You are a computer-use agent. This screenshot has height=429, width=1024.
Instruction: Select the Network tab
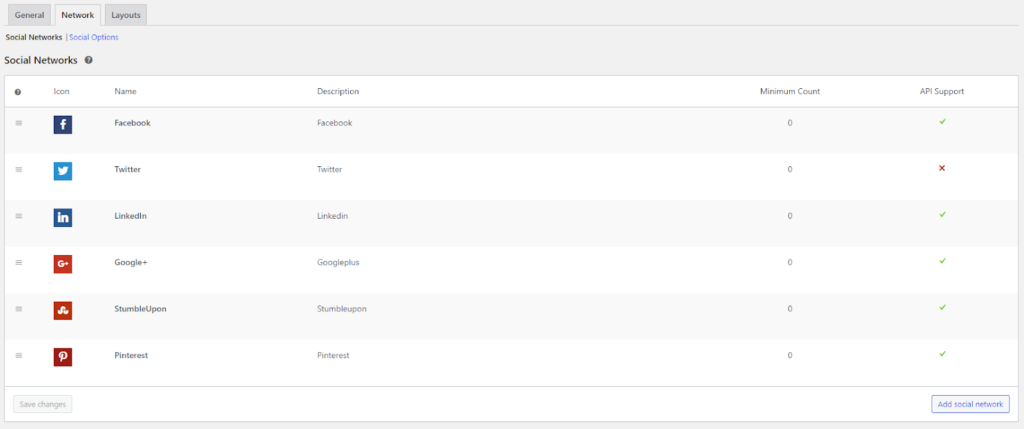pos(78,15)
